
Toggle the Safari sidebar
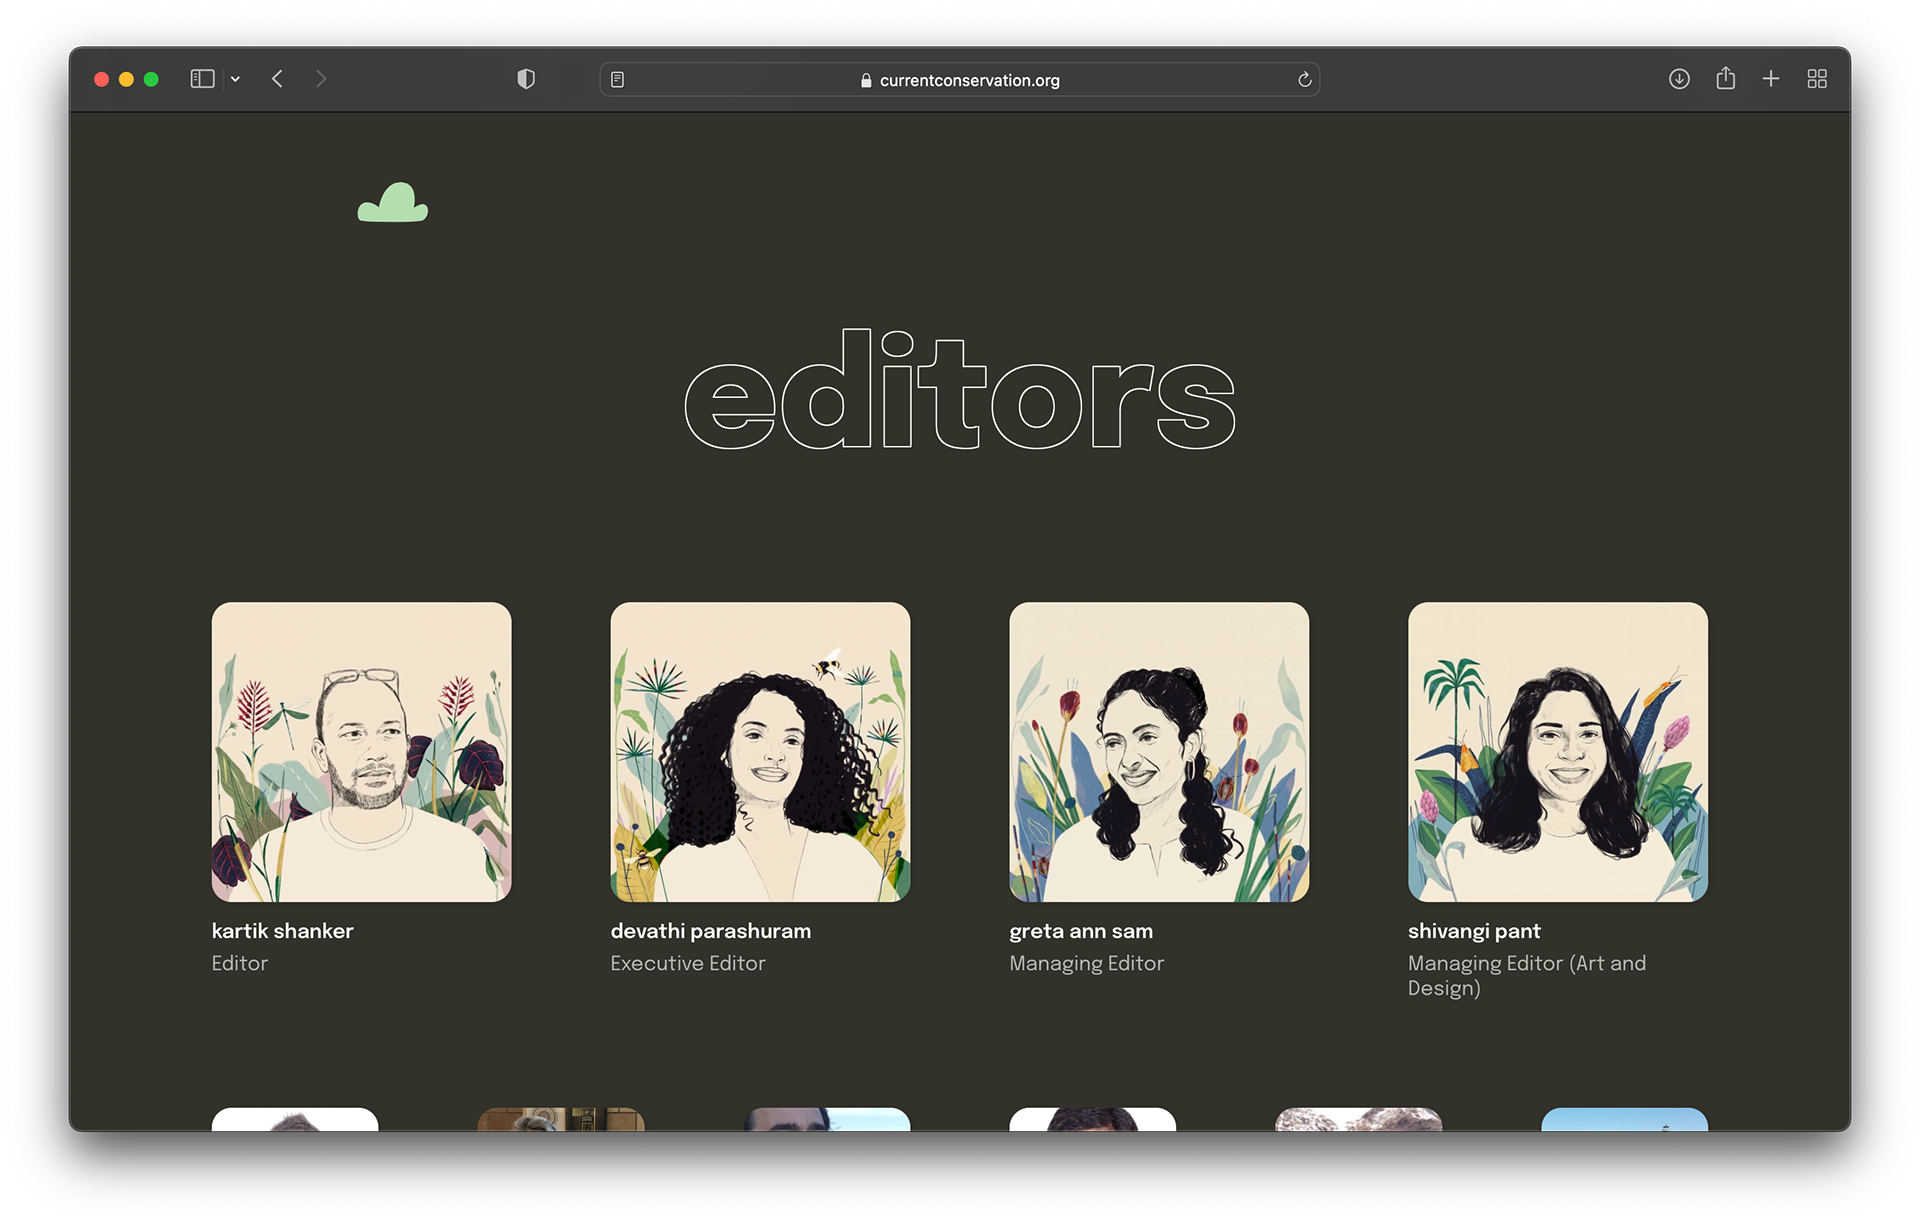[202, 79]
